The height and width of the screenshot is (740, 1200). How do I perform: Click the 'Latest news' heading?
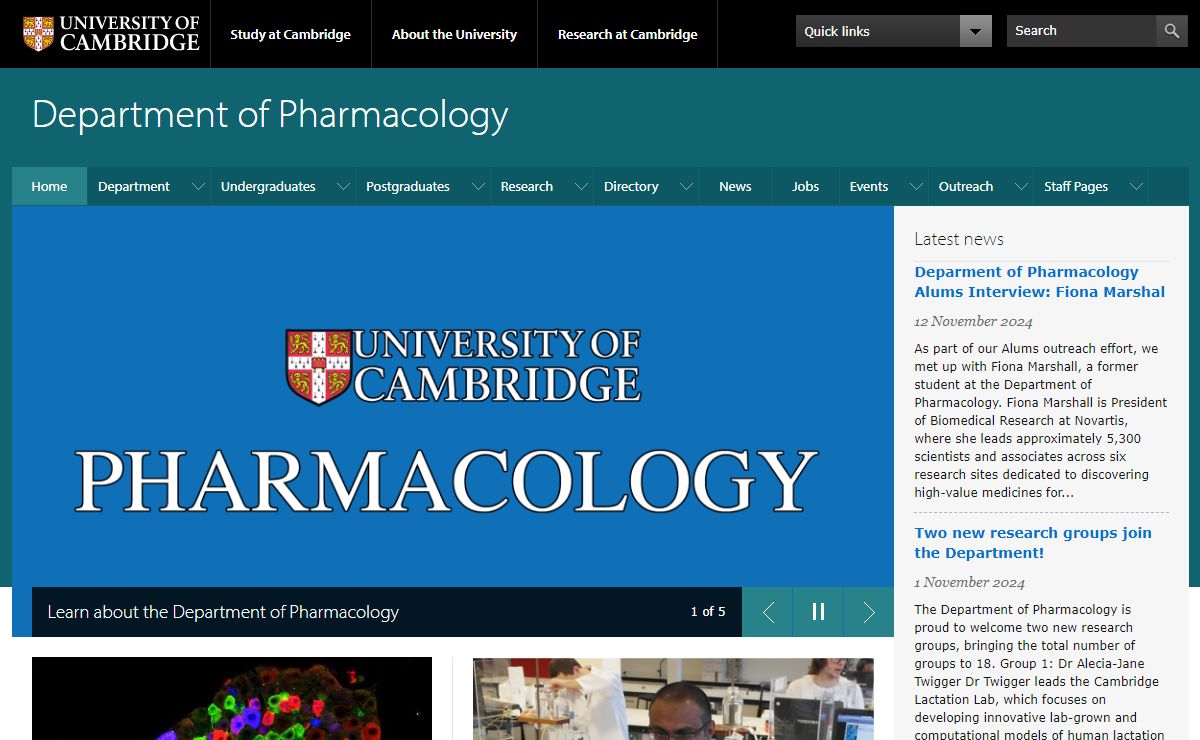(959, 239)
